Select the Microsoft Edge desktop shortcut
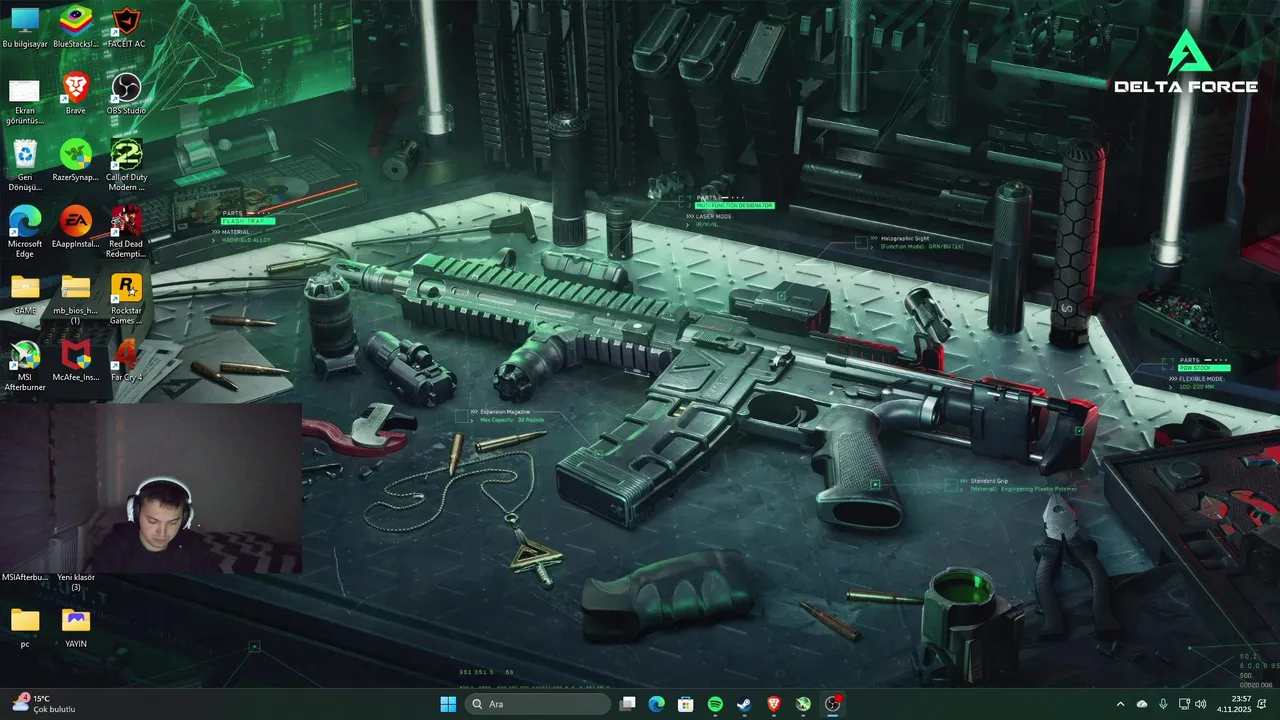The width and height of the screenshot is (1280, 720). [25, 232]
